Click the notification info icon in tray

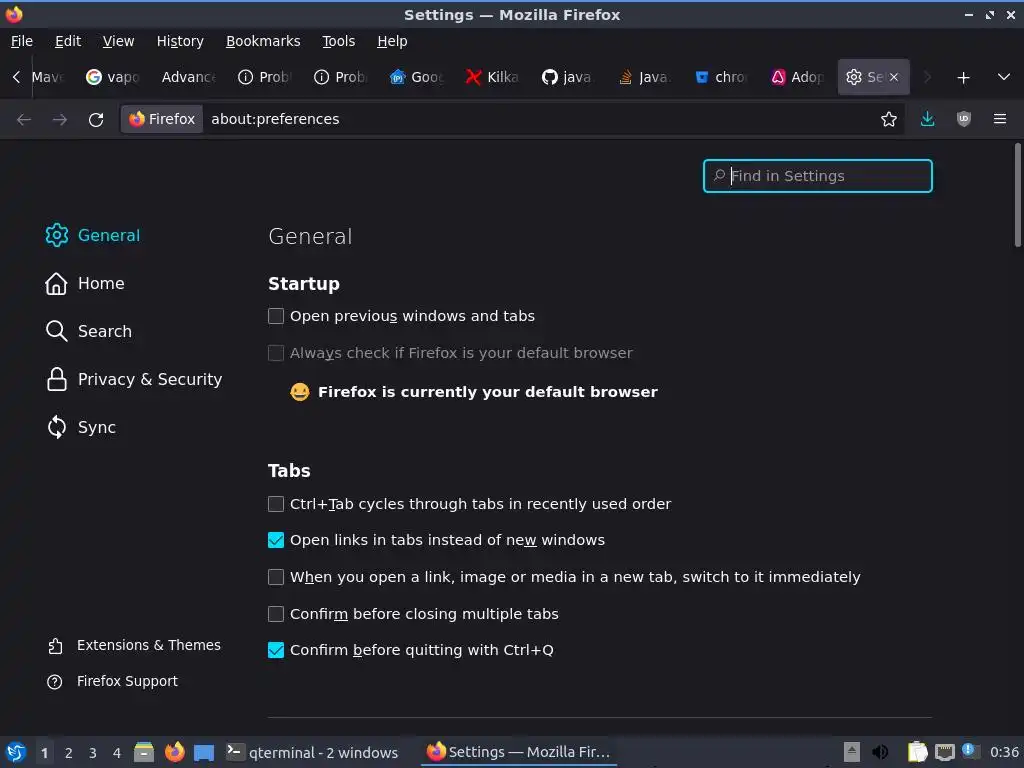tap(969, 750)
